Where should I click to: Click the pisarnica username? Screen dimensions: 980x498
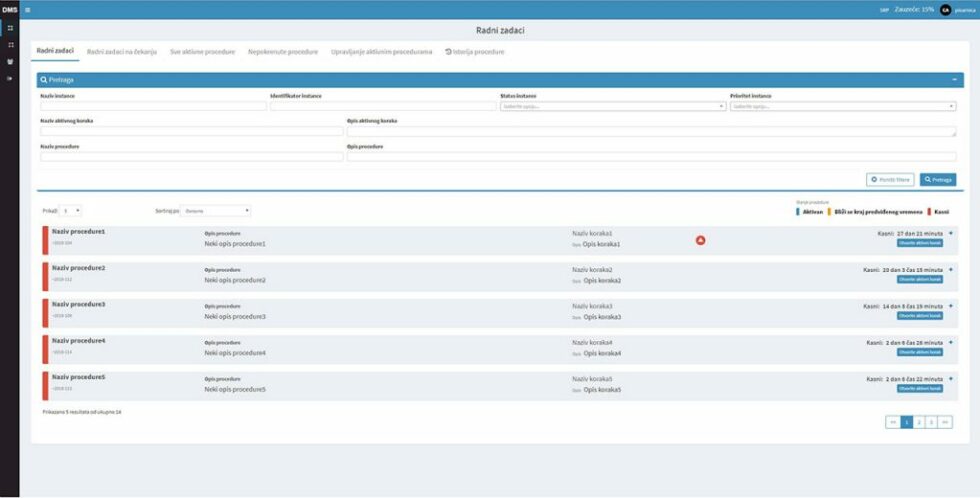(964, 11)
